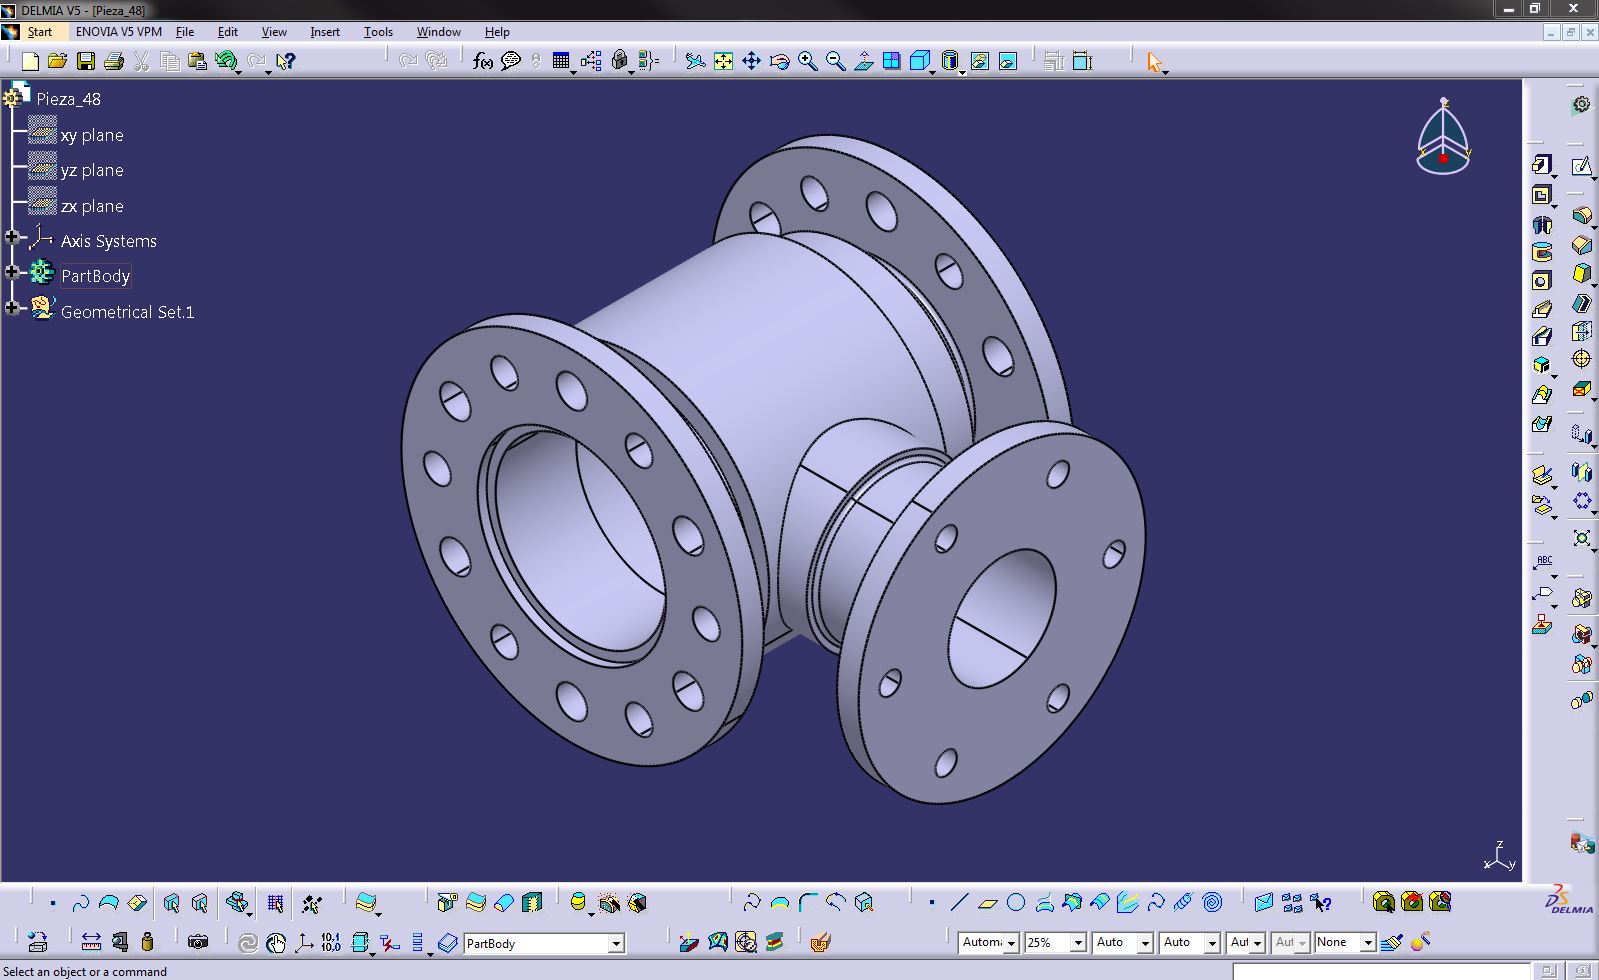
Task: Select the xy plane in the tree
Action: coord(92,135)
